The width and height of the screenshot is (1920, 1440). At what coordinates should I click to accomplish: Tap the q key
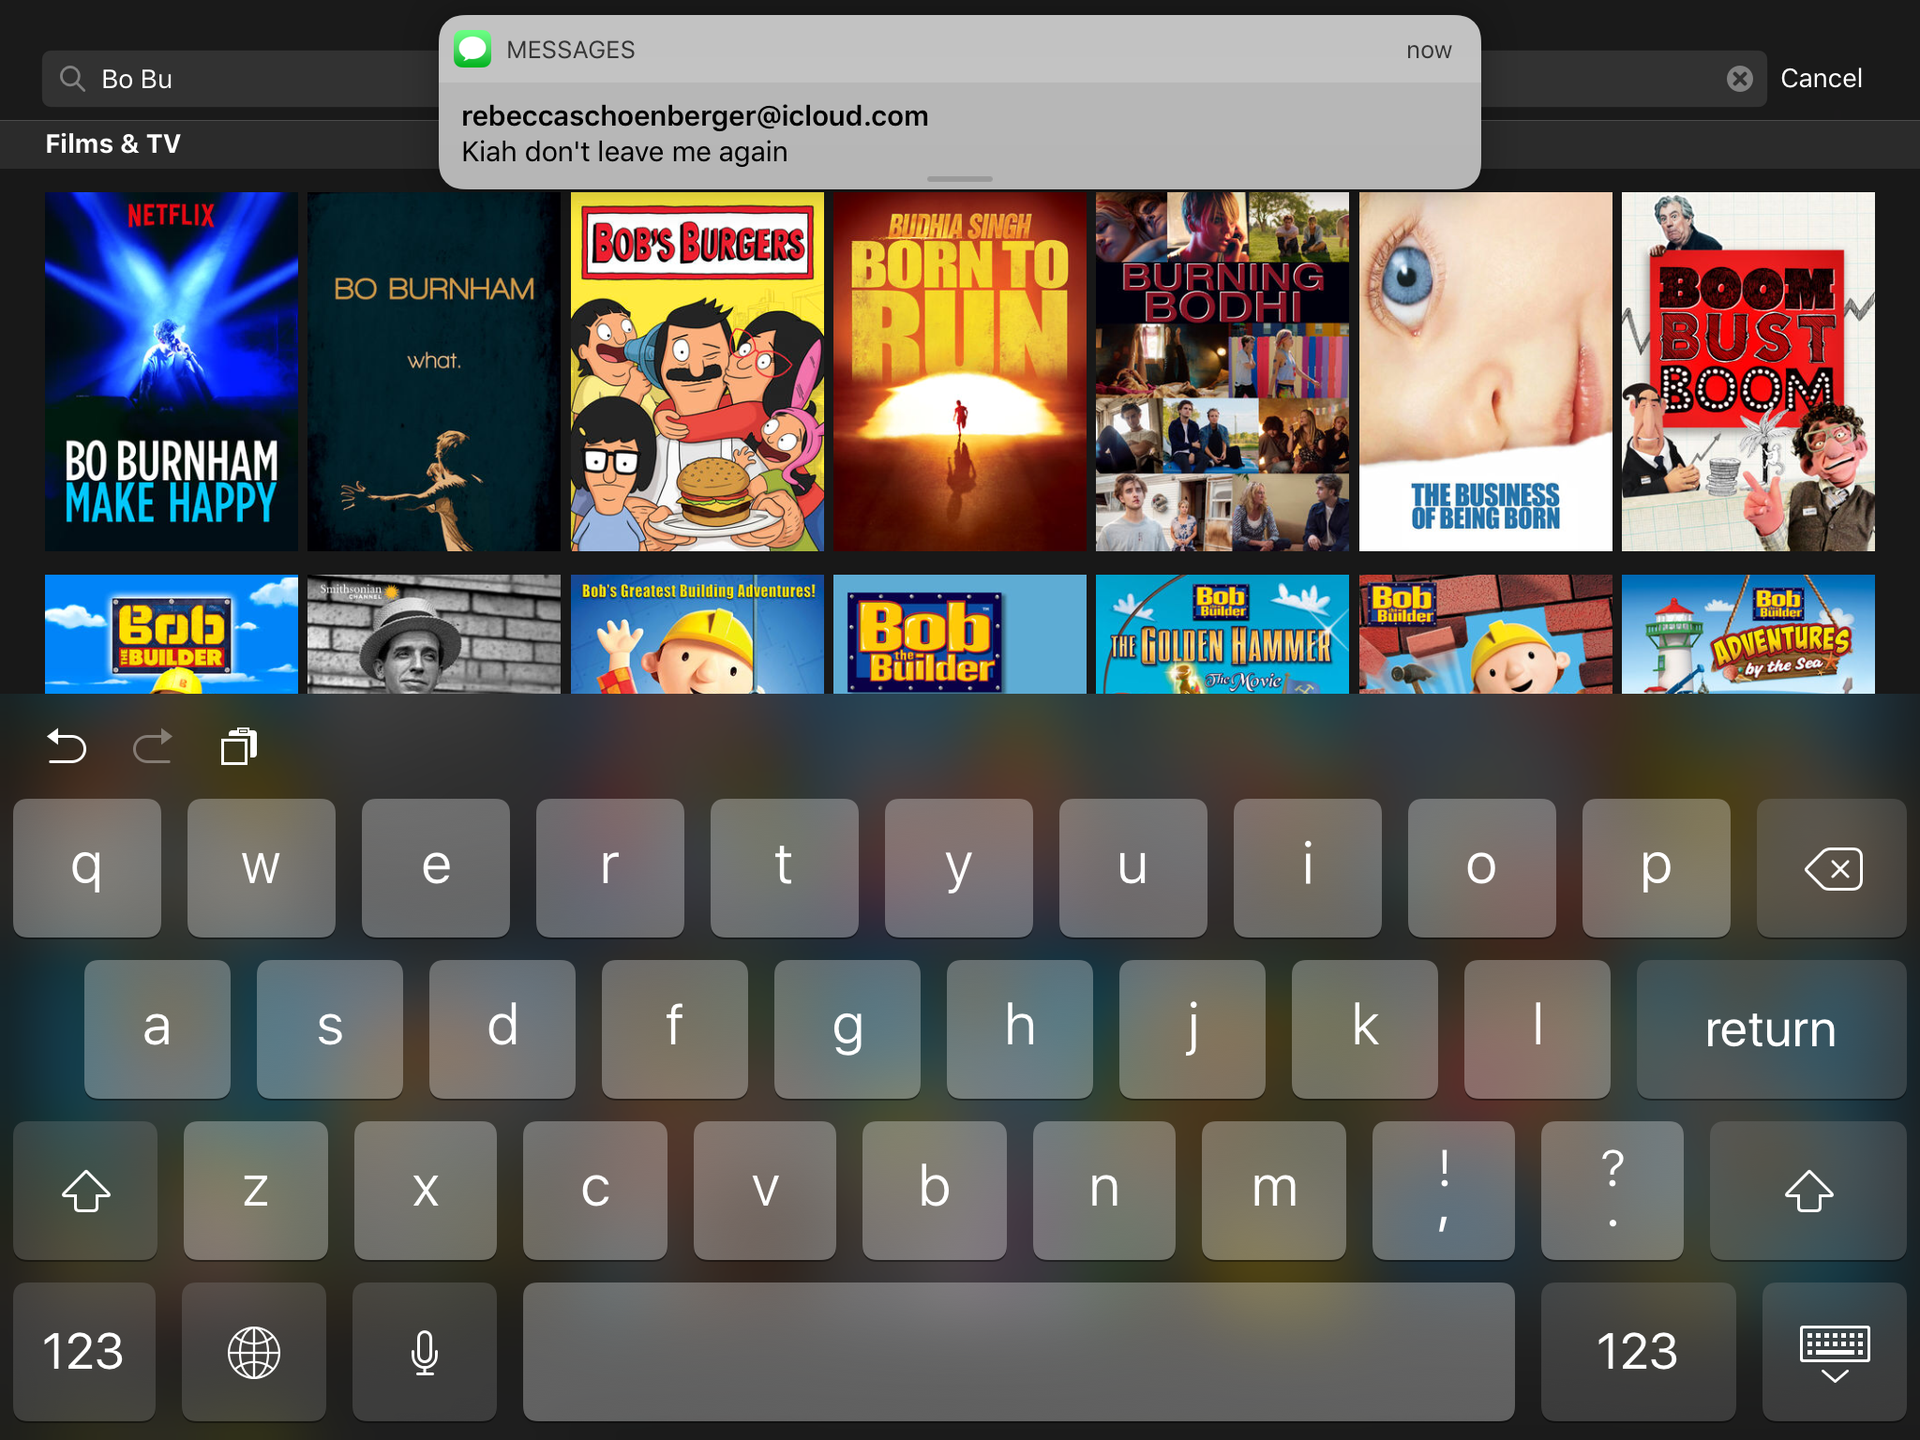[x=87, y=868]
